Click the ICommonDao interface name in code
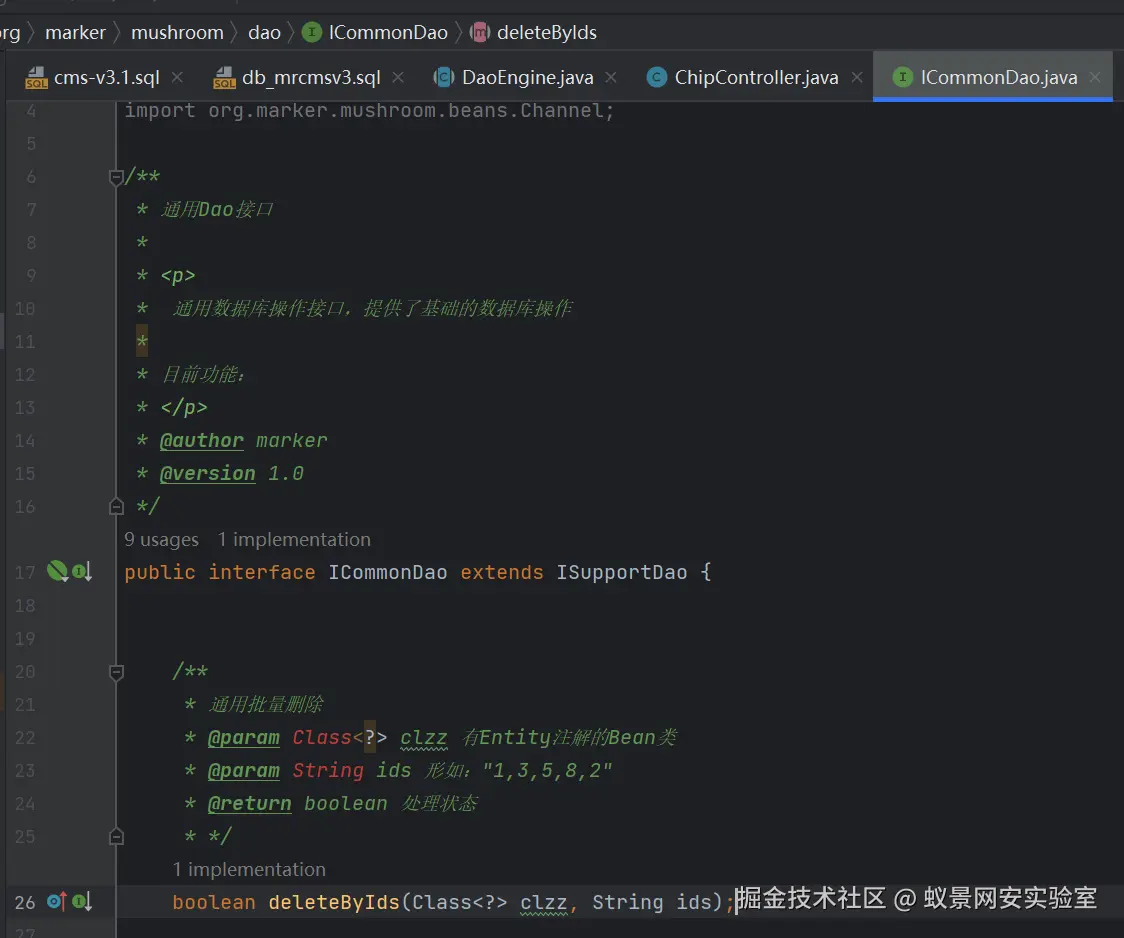The image size is (1124, 938). click(x=388, y=573)
